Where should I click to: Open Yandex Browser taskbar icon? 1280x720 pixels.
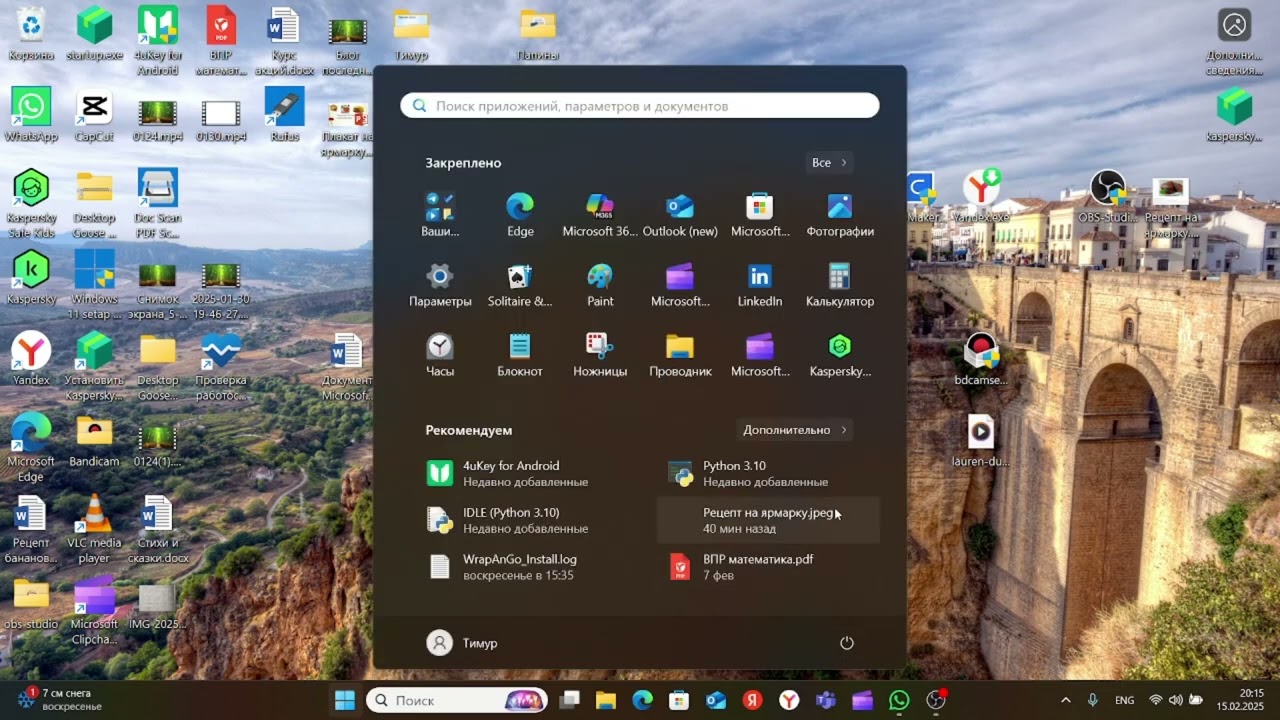click(x=789, y=700)
